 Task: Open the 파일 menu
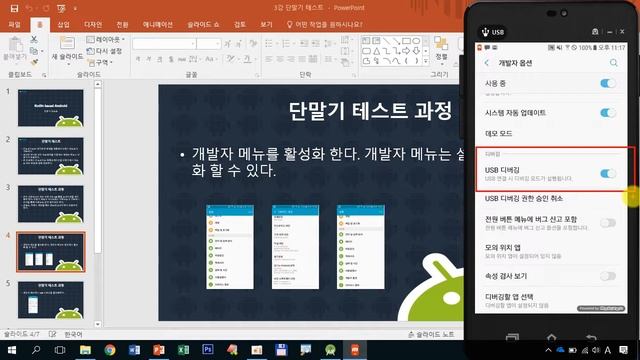pos(14,24)
